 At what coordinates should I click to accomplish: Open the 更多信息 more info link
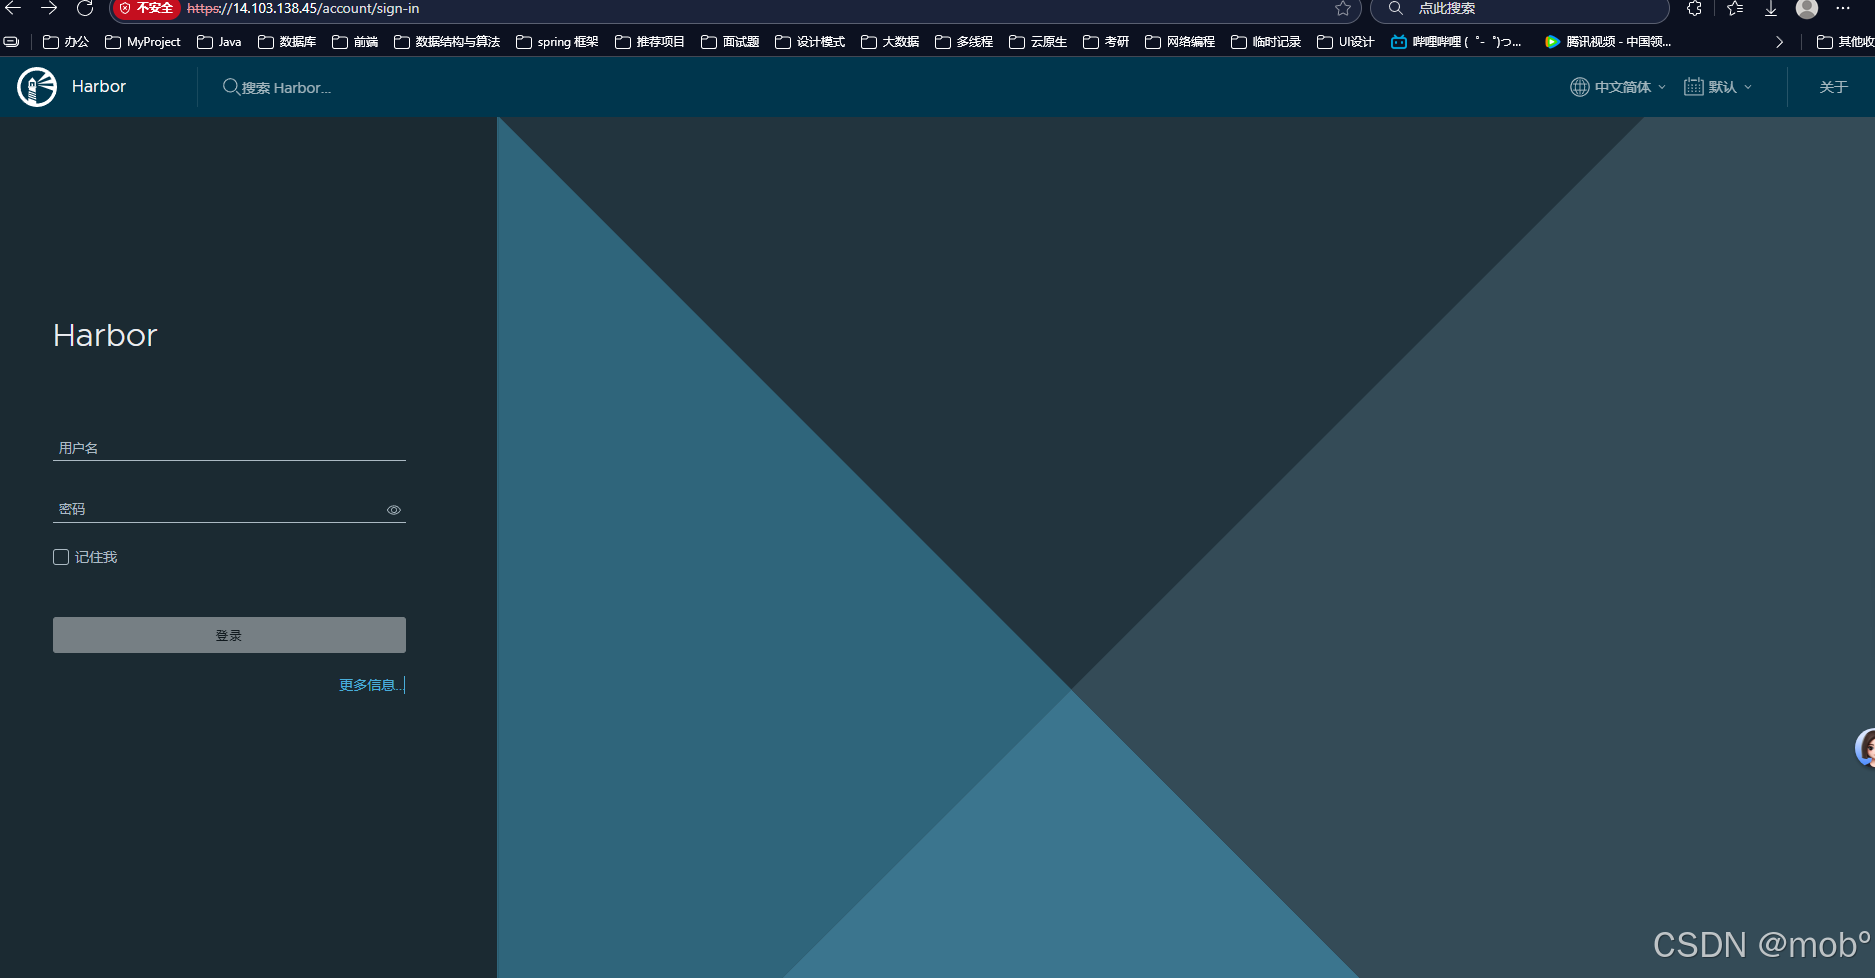tap(370, 685)
